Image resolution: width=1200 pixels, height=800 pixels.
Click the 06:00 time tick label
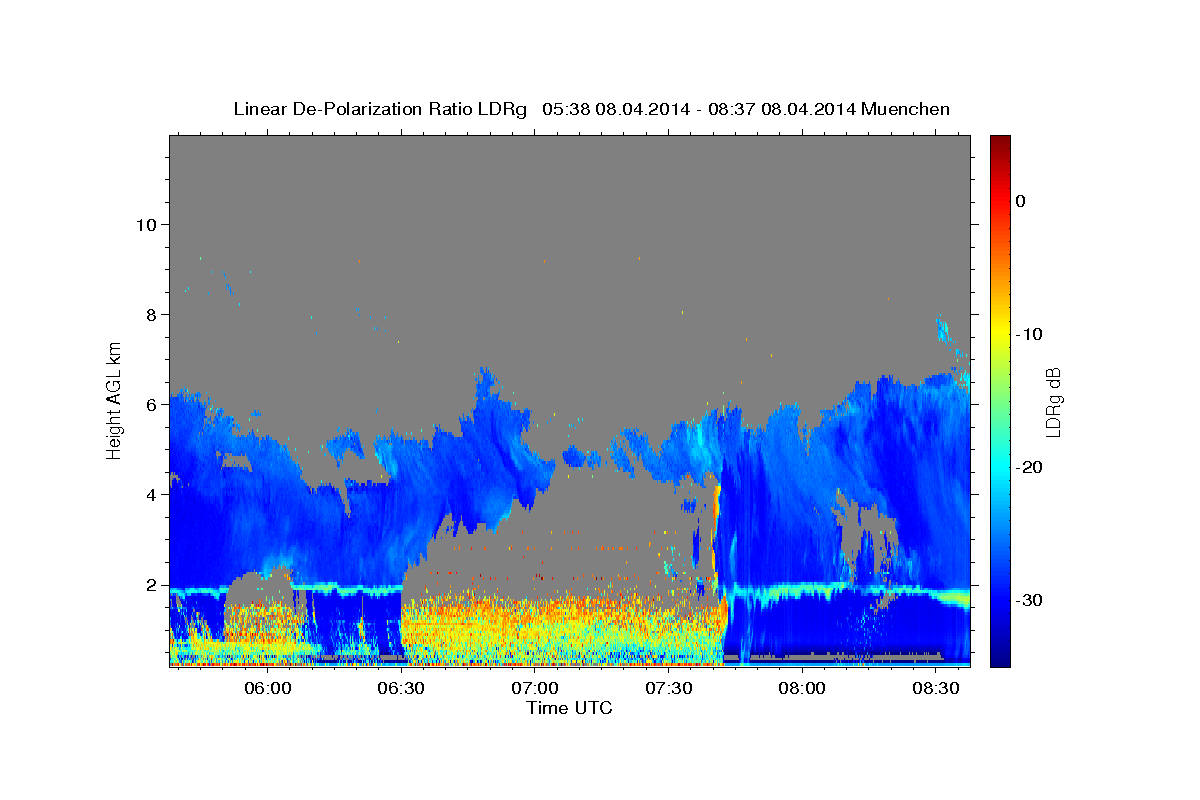pyautogui.click(x=267, y=689)
